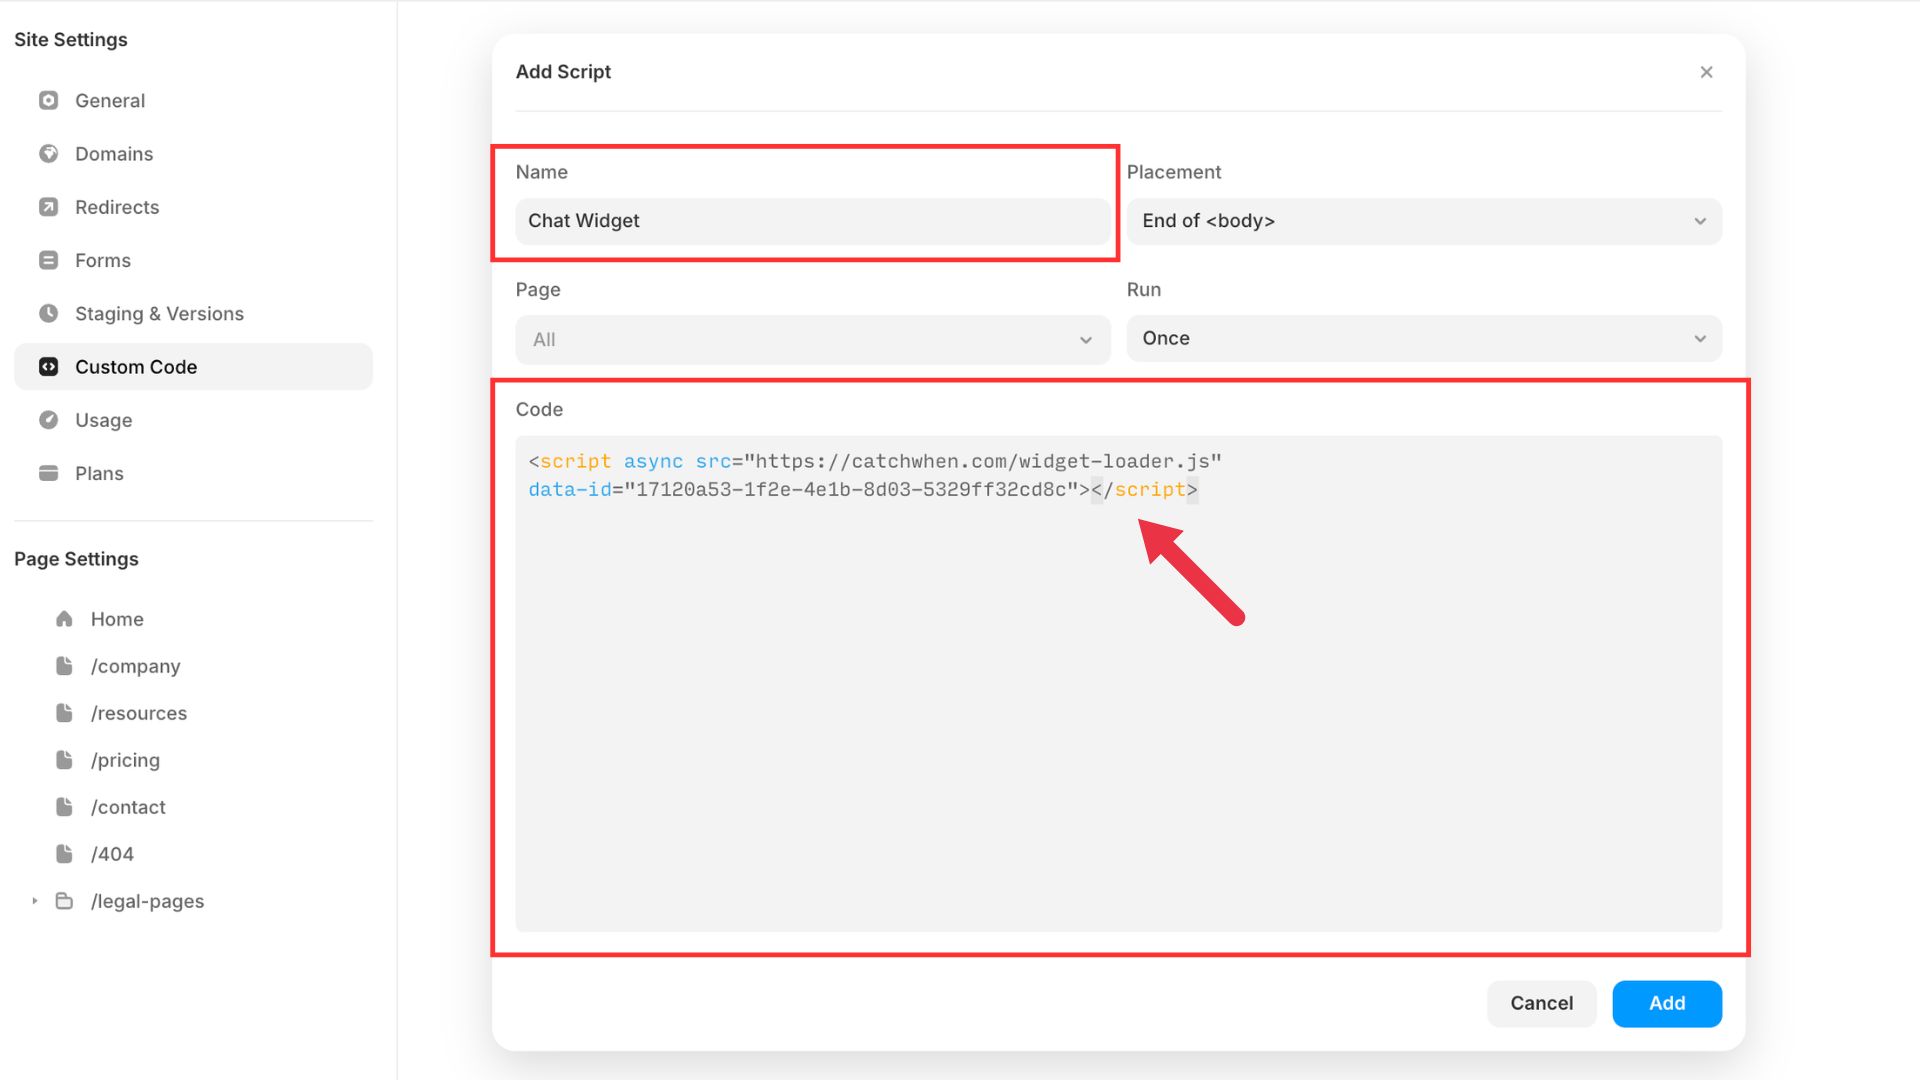Click the /company page file icon
Image resolution: width=1920 pixels, height=1080 pixels.
point(64,666)
